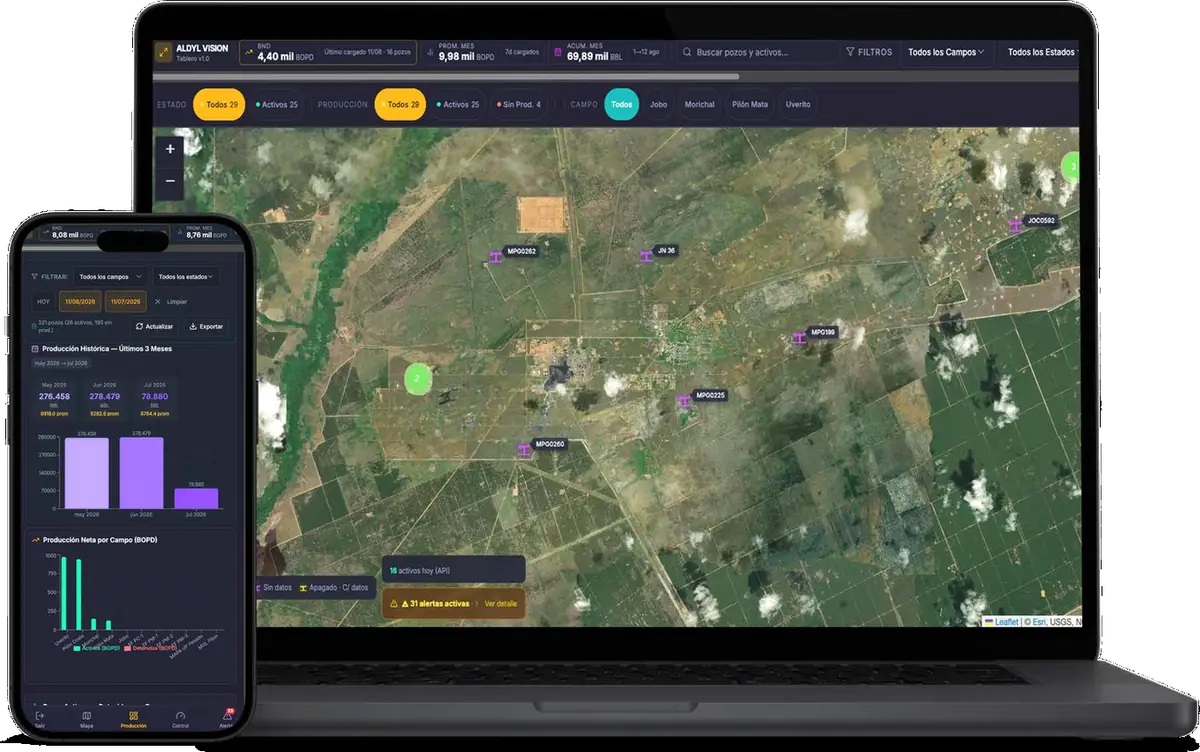1200x752 pixels.
Task: Select Producción filter chip Todos 29
Action: click(400, 104)
